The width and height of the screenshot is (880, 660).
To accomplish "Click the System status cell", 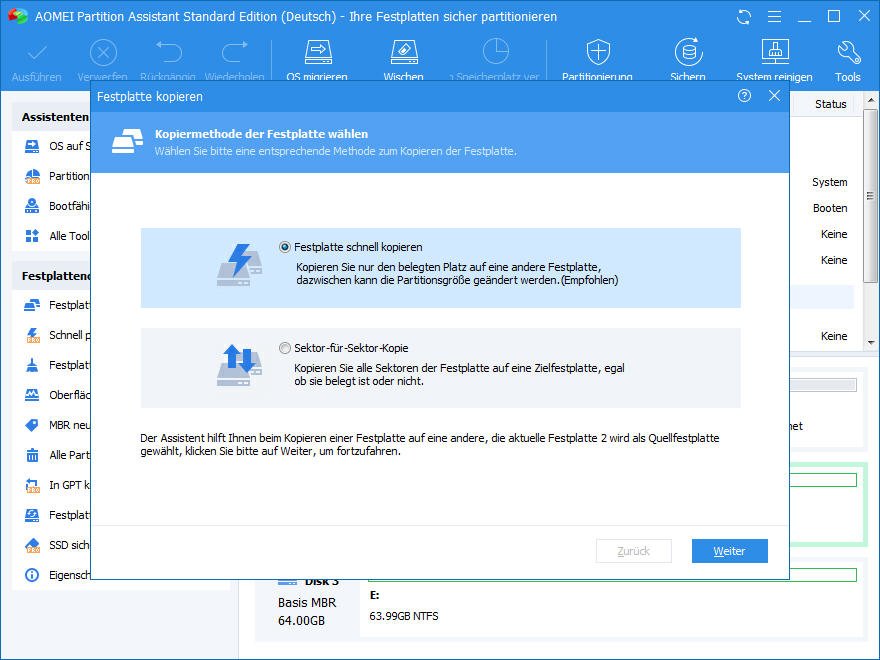I will [829, 182].
